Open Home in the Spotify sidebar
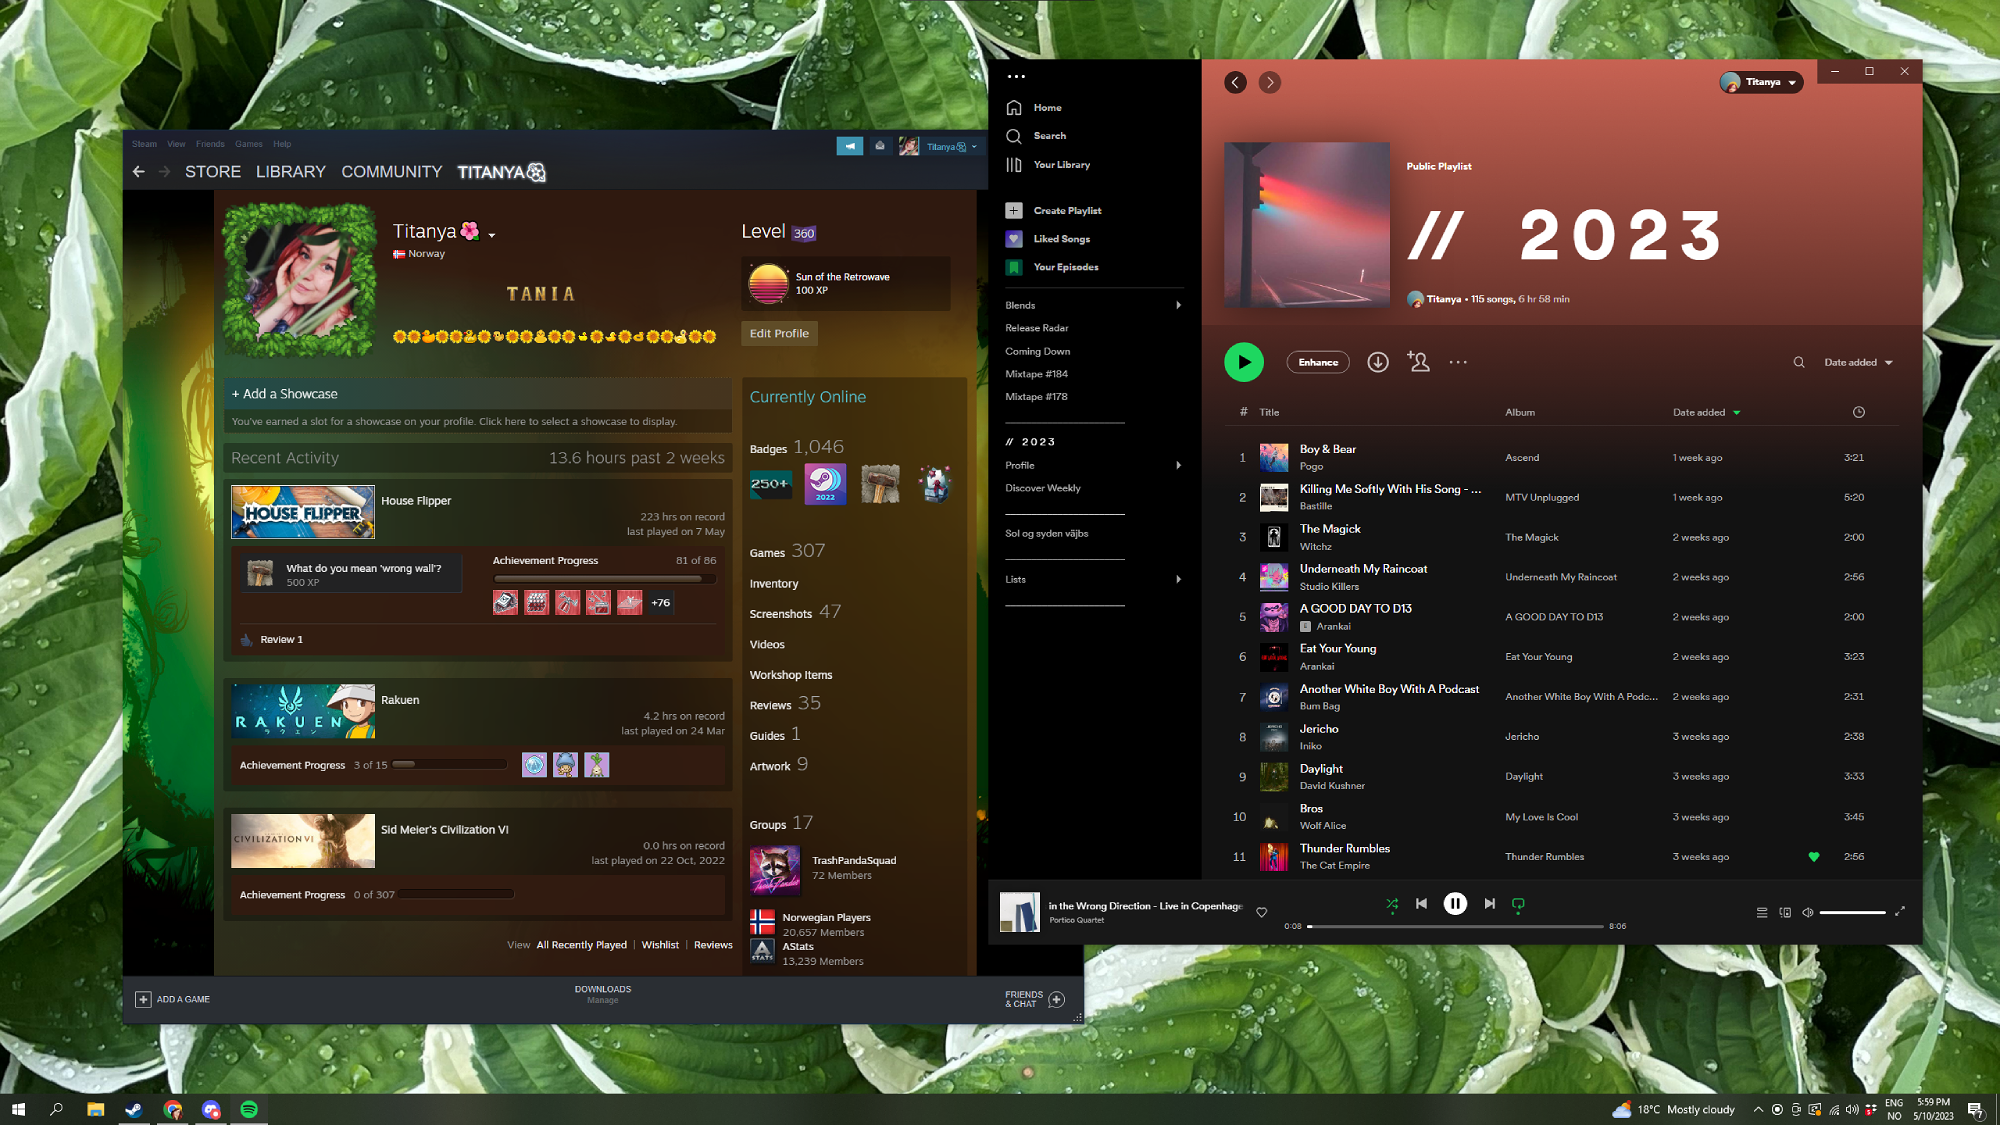Image resolution: width=2000 pixels, height=1125 pixels. (x=1047, y=107)
